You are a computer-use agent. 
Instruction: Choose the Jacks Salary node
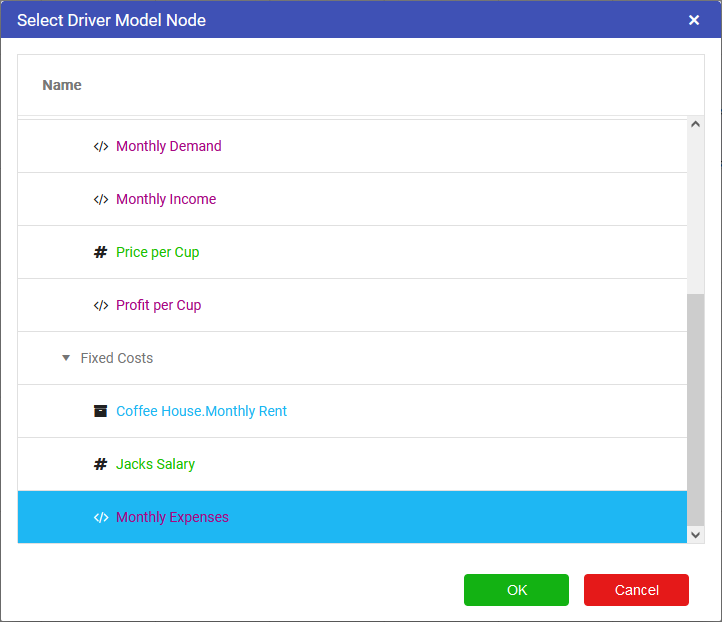[x=155, y=464]
